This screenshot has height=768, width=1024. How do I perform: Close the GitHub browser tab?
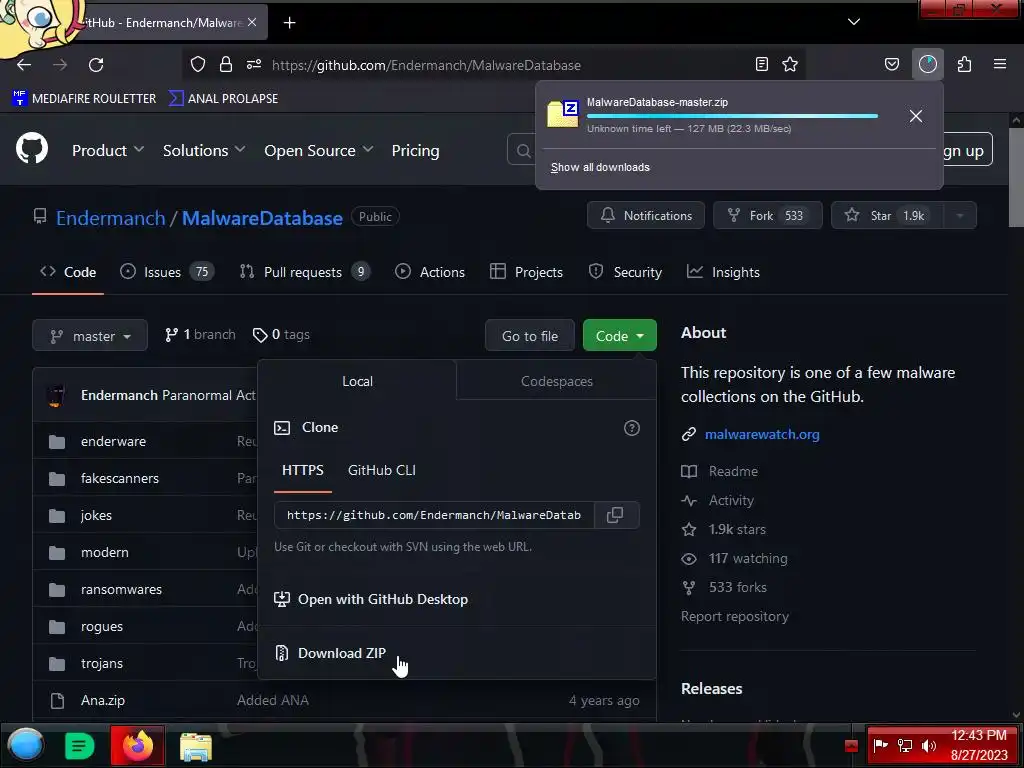coord(252,22)
